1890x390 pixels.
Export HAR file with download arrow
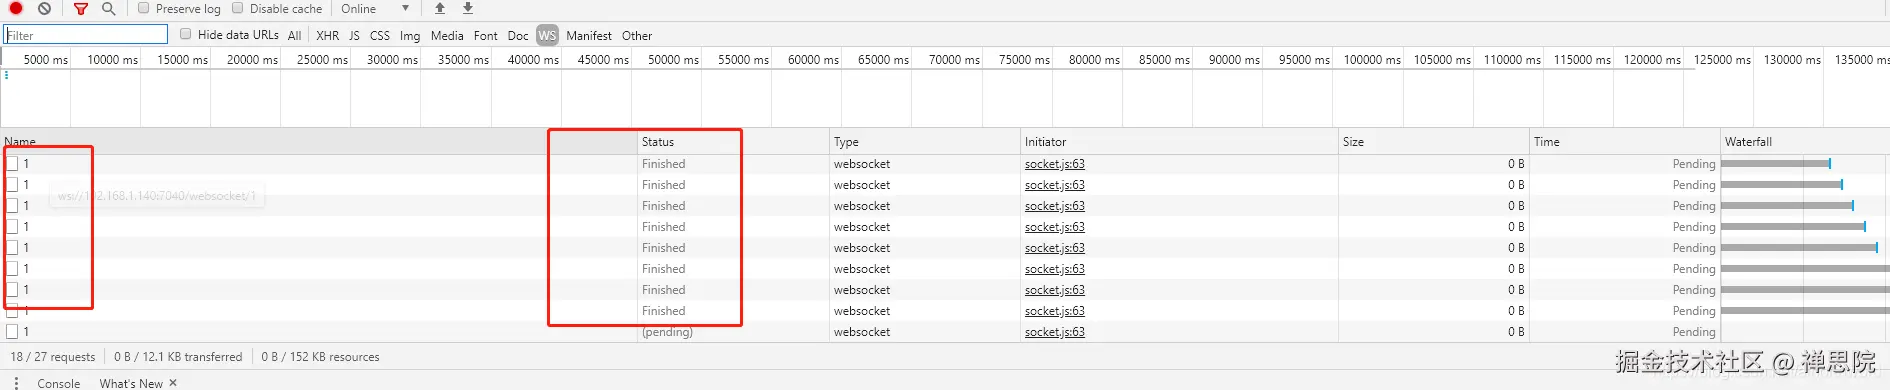click(467, 8)
